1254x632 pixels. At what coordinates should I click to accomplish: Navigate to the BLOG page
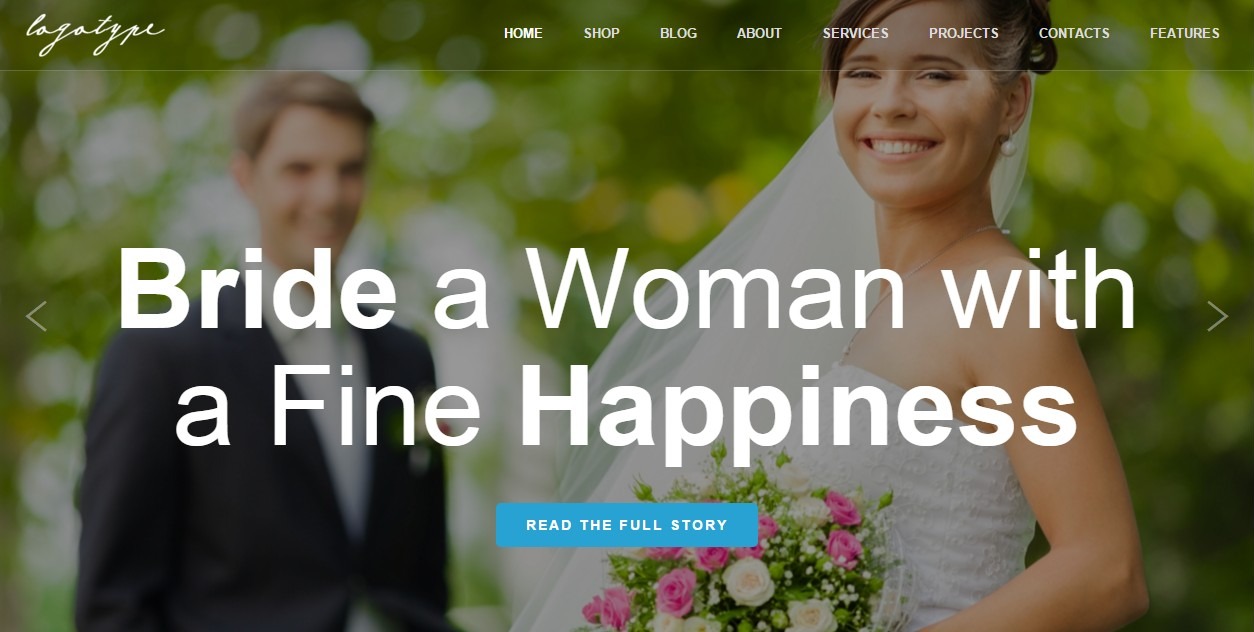pyautogui.click(x=678, y=33)
